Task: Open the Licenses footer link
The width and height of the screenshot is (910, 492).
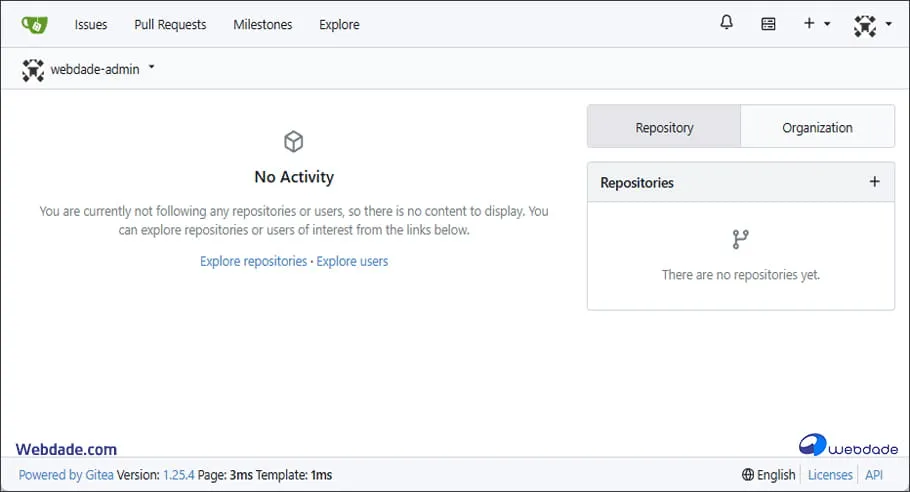Action: pyautogui.click(x=830, y=475)
